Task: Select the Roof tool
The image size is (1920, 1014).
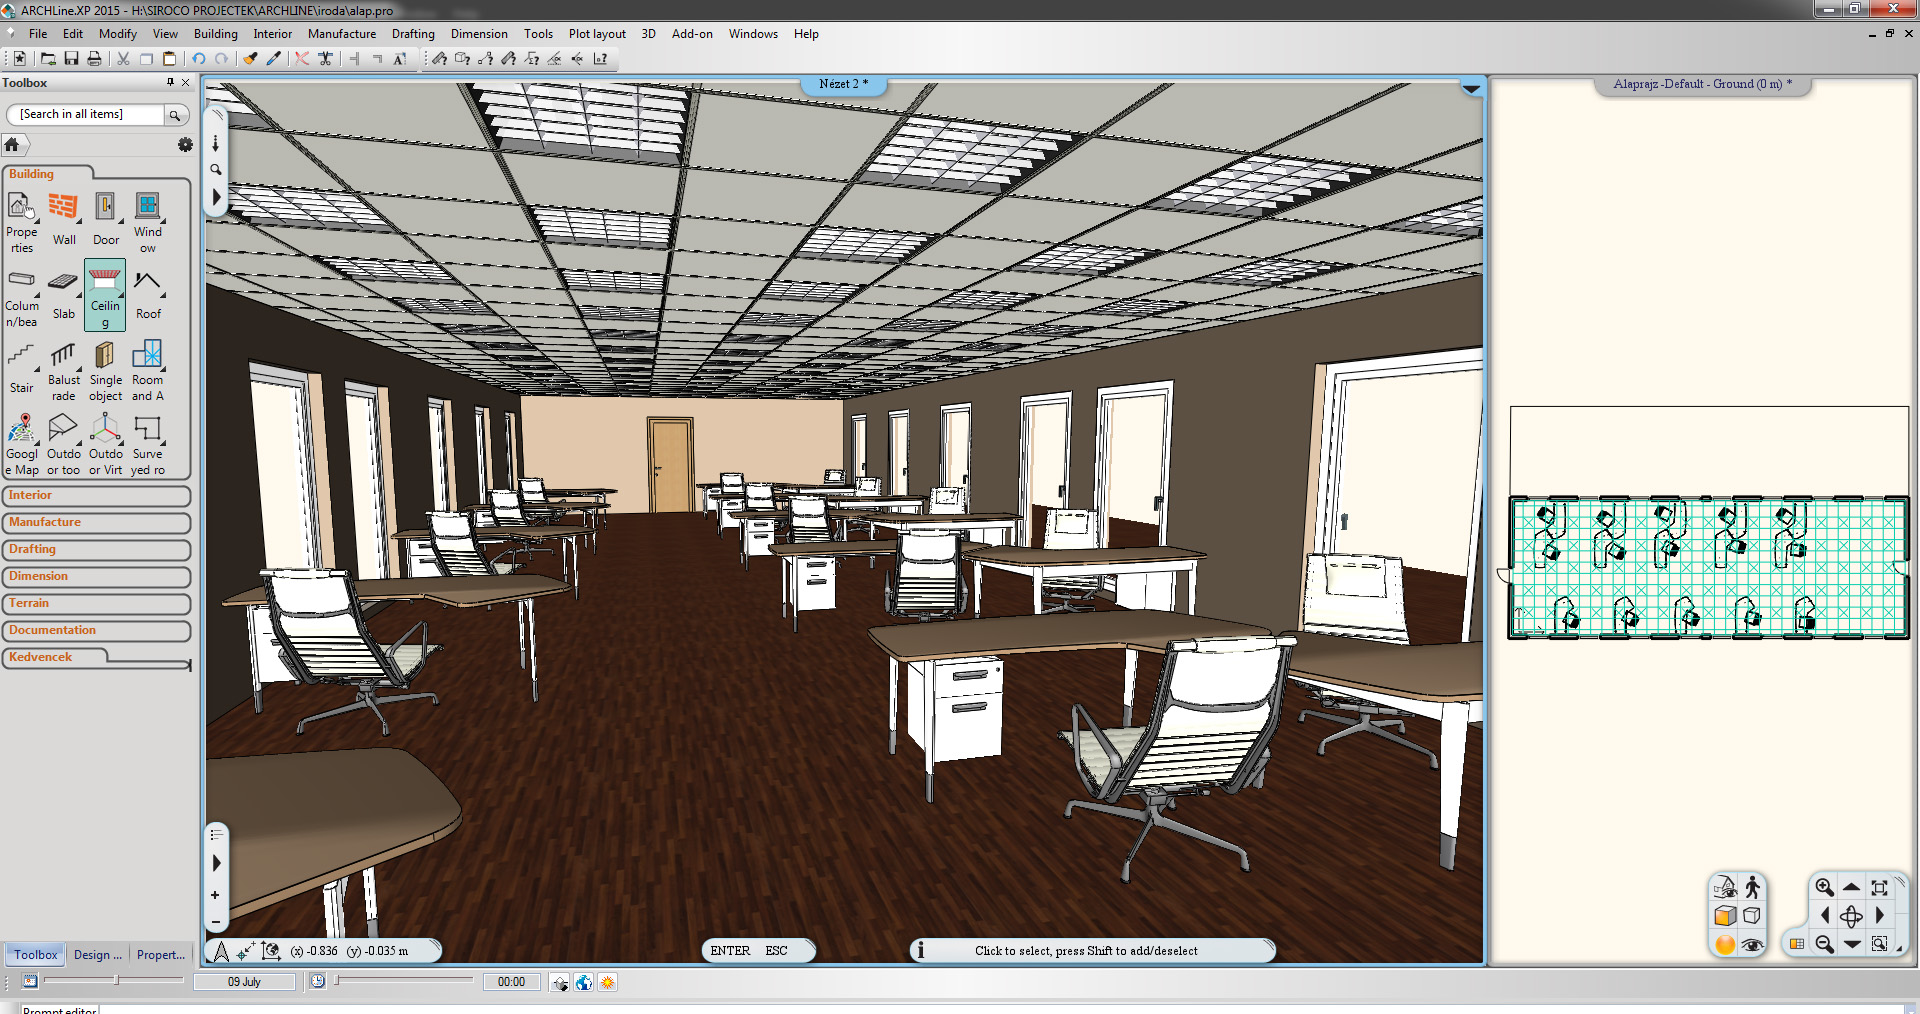Action: [148, 295]
